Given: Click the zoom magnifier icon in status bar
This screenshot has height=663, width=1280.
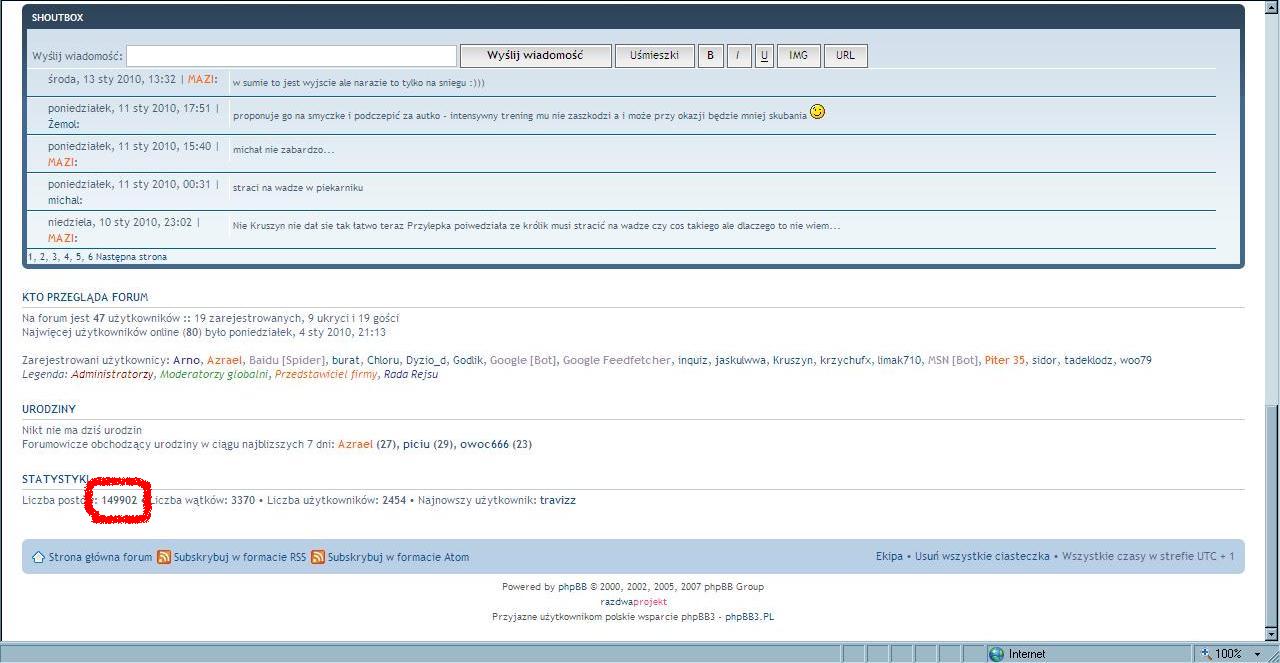Looking at the screenshot, I should (1206, 654).
